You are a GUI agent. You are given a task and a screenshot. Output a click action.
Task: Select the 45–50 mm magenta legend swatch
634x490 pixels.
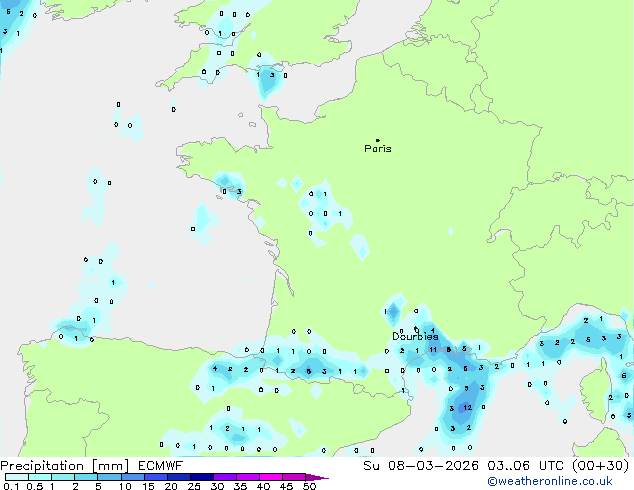[294, 477]
